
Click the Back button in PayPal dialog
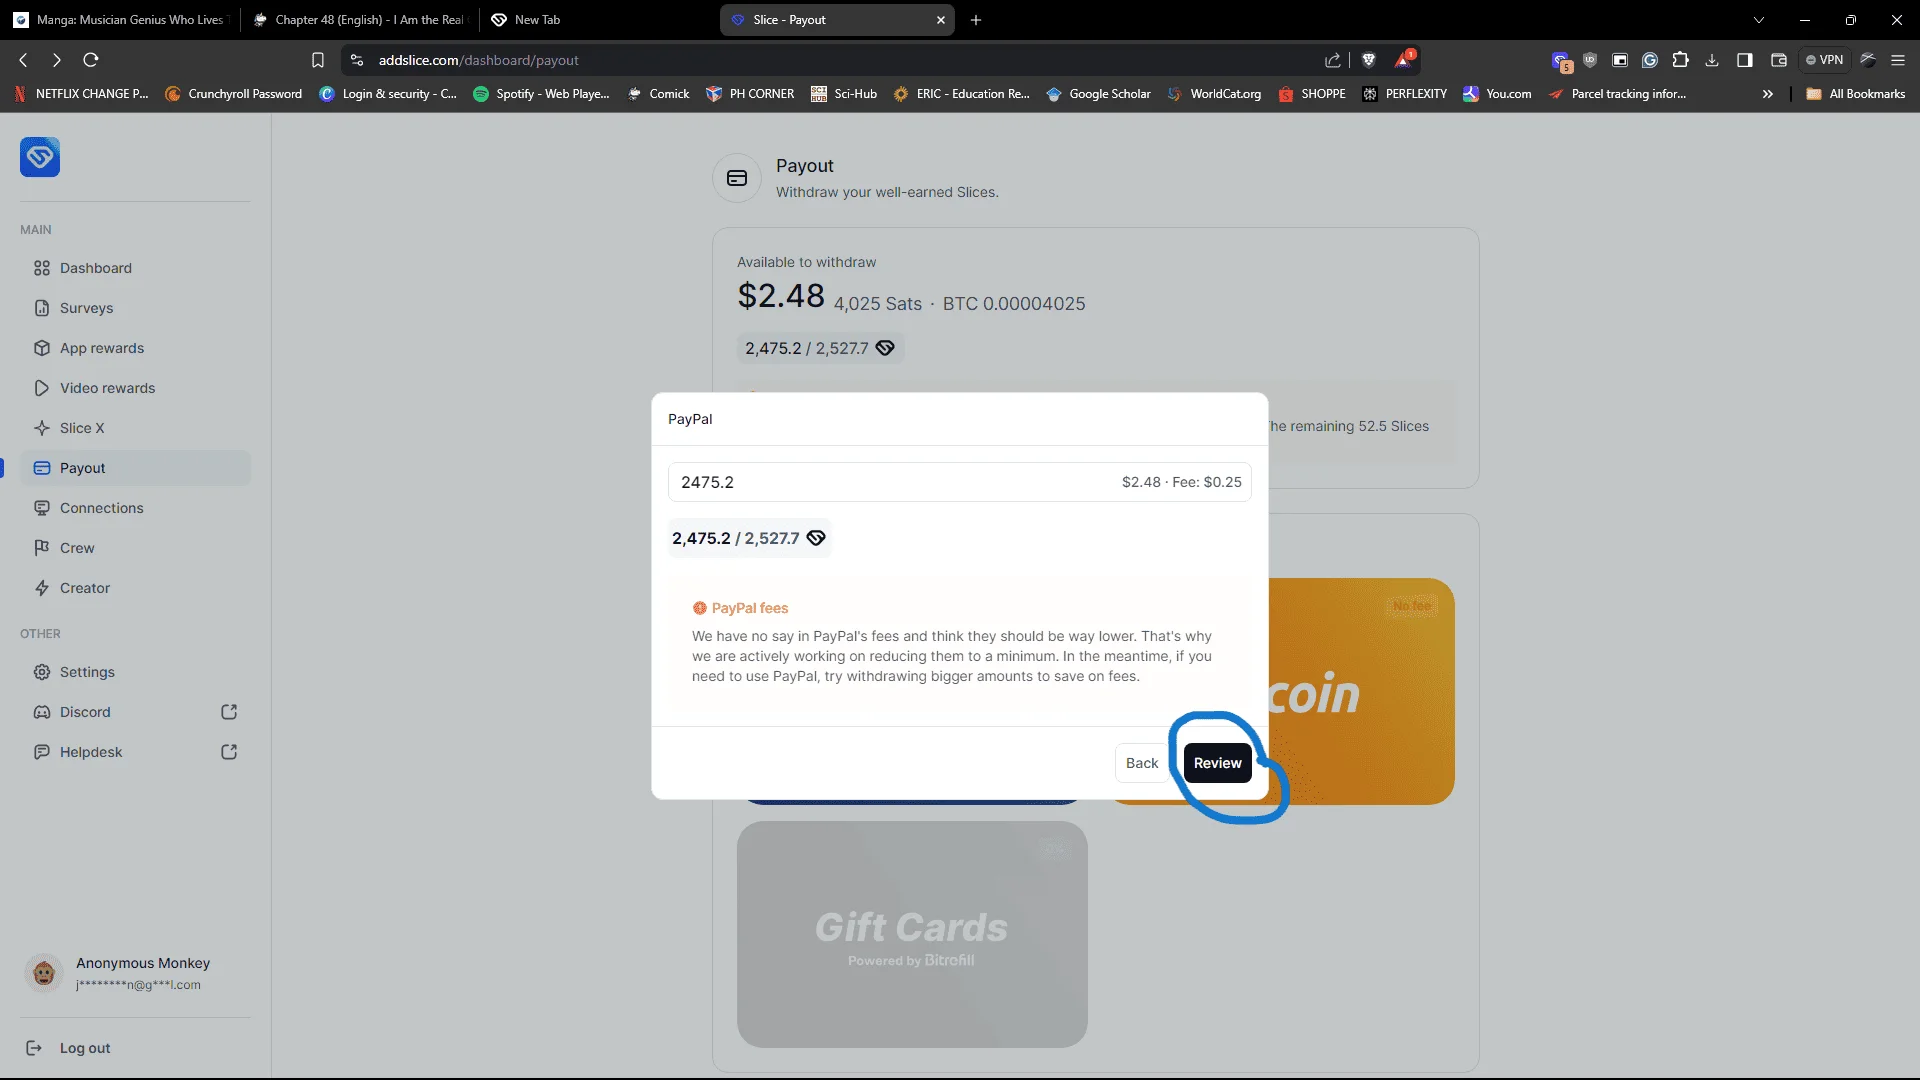pos(1141,763)
